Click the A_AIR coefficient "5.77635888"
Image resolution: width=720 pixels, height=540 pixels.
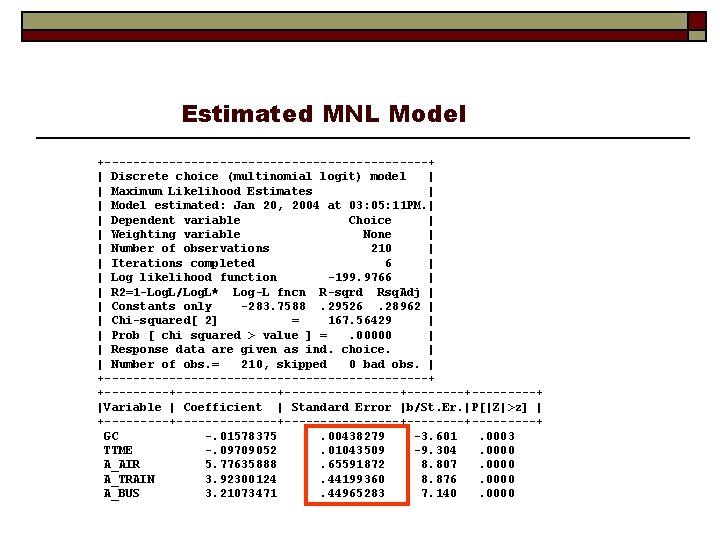click(x=241, y=464)
